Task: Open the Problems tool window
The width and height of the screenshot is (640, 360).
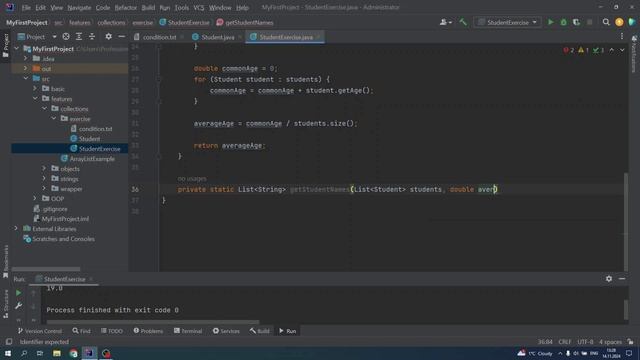Action: (148, 331)
